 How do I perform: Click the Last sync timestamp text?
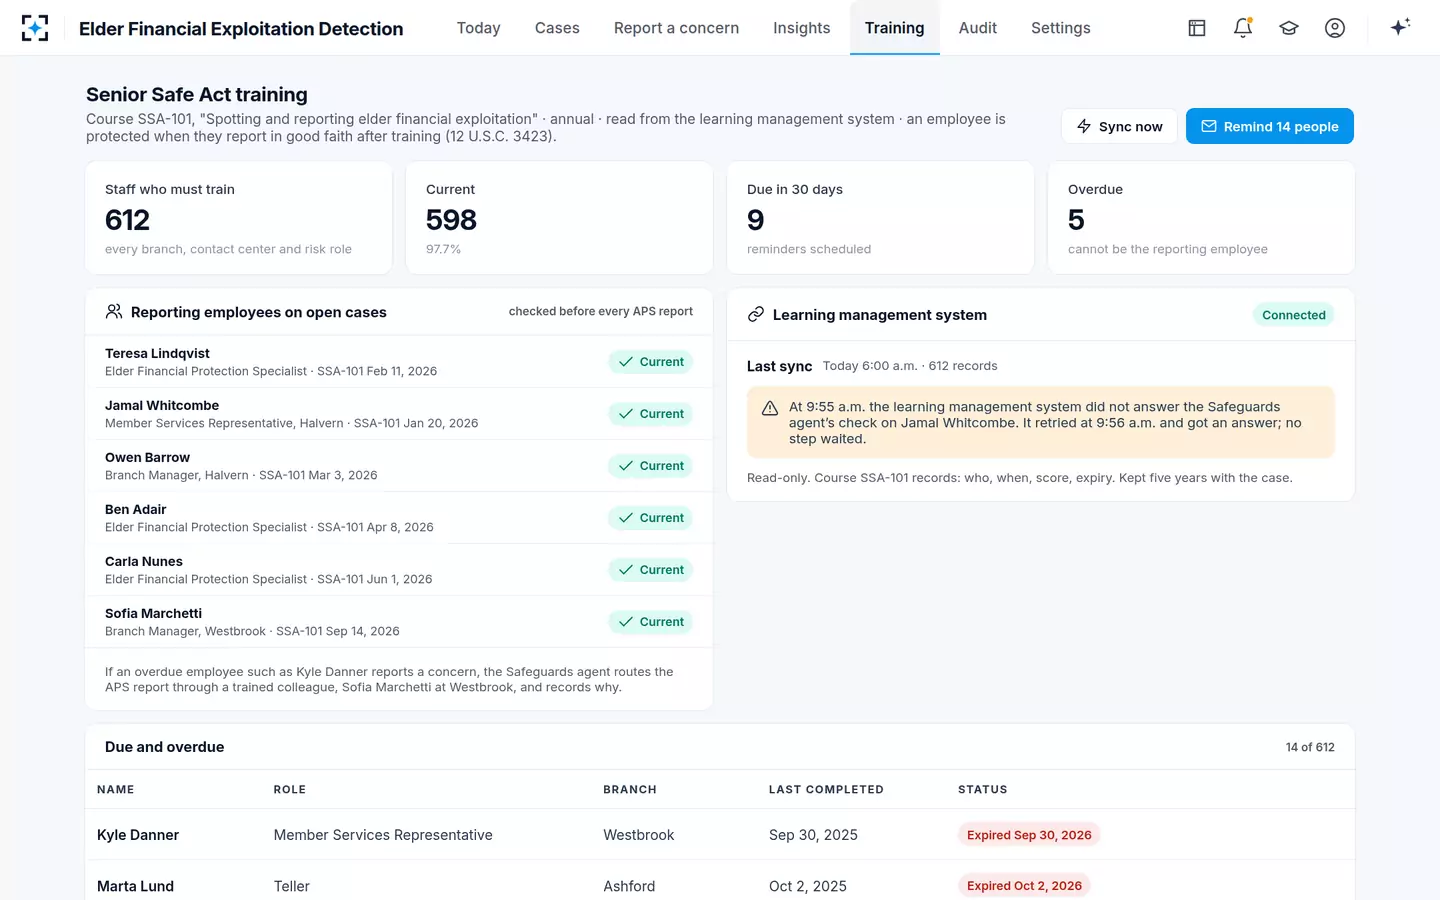coord(910,366)
